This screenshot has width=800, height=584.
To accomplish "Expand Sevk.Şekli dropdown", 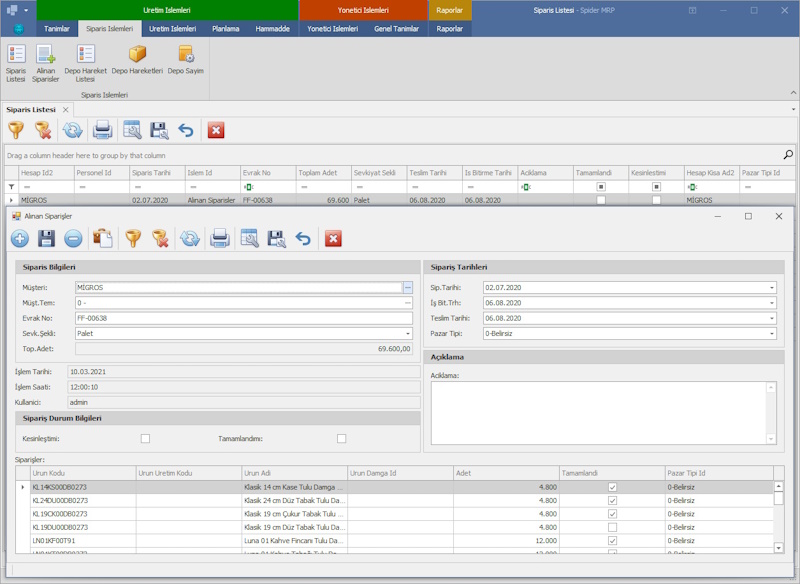I will [x=408, y=334].
